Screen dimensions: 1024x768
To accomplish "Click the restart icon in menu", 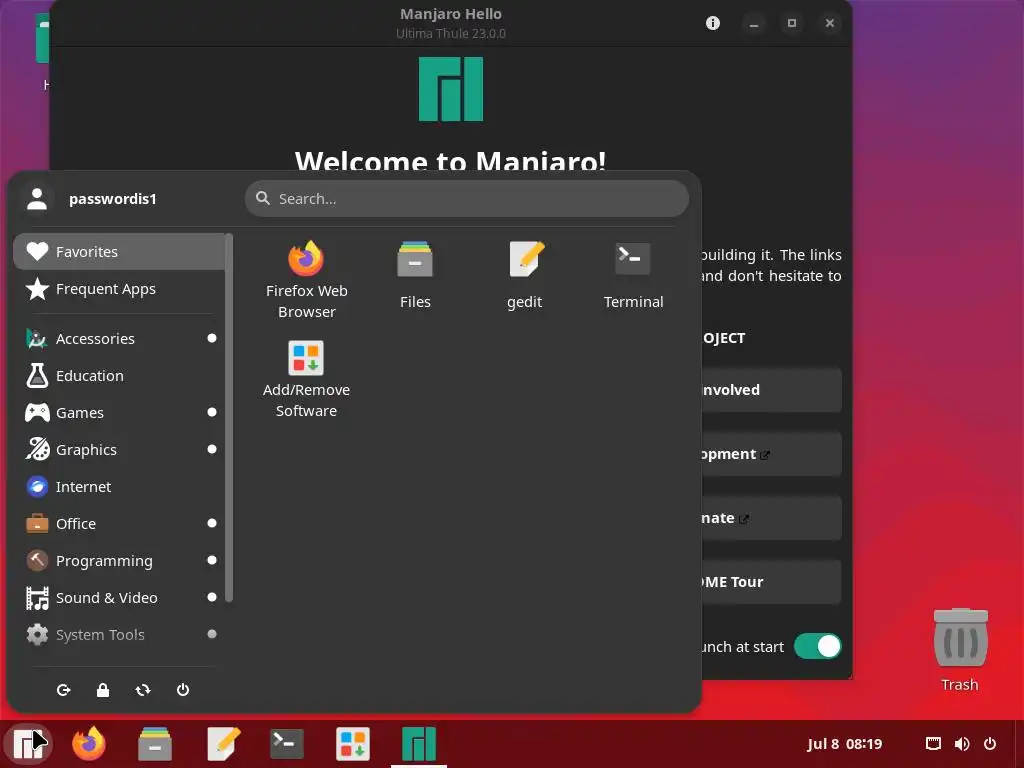I will click(x=143, y=690).
